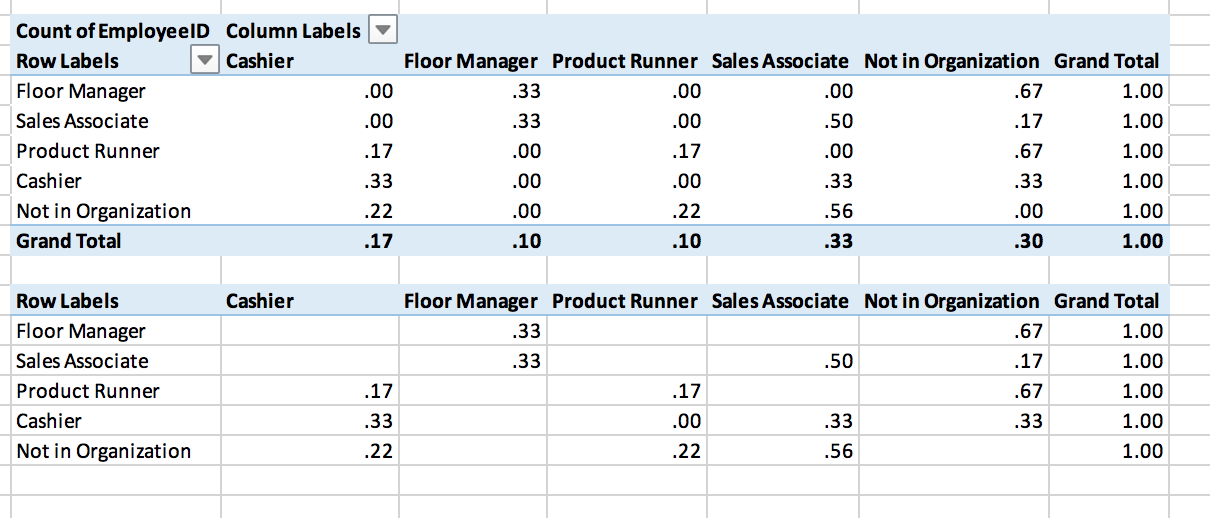
Task: Select Sales Associate row label in upper pivot table
Action: [x=82, y=121]
